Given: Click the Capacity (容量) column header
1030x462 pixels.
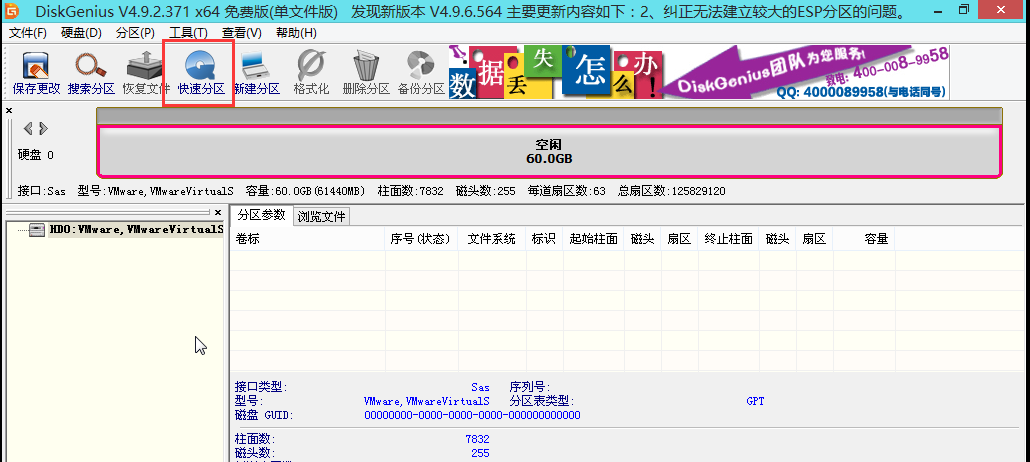Looking at the screenshot, I should 864,239.
